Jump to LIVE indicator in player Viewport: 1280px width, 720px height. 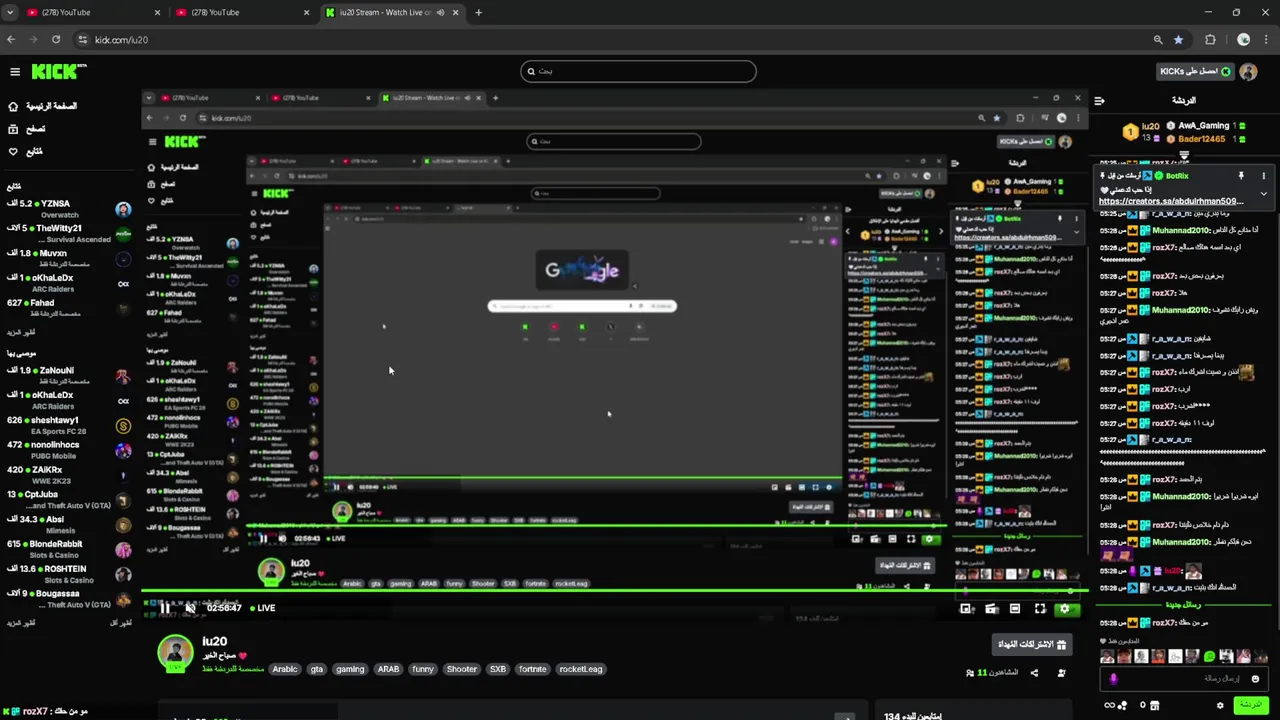[263, 608]
